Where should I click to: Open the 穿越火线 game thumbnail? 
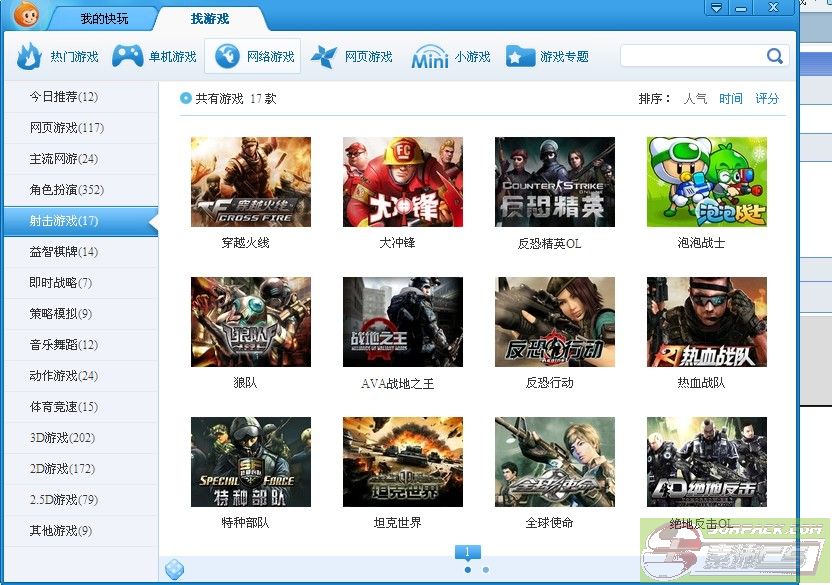click(x=250, y=182)
